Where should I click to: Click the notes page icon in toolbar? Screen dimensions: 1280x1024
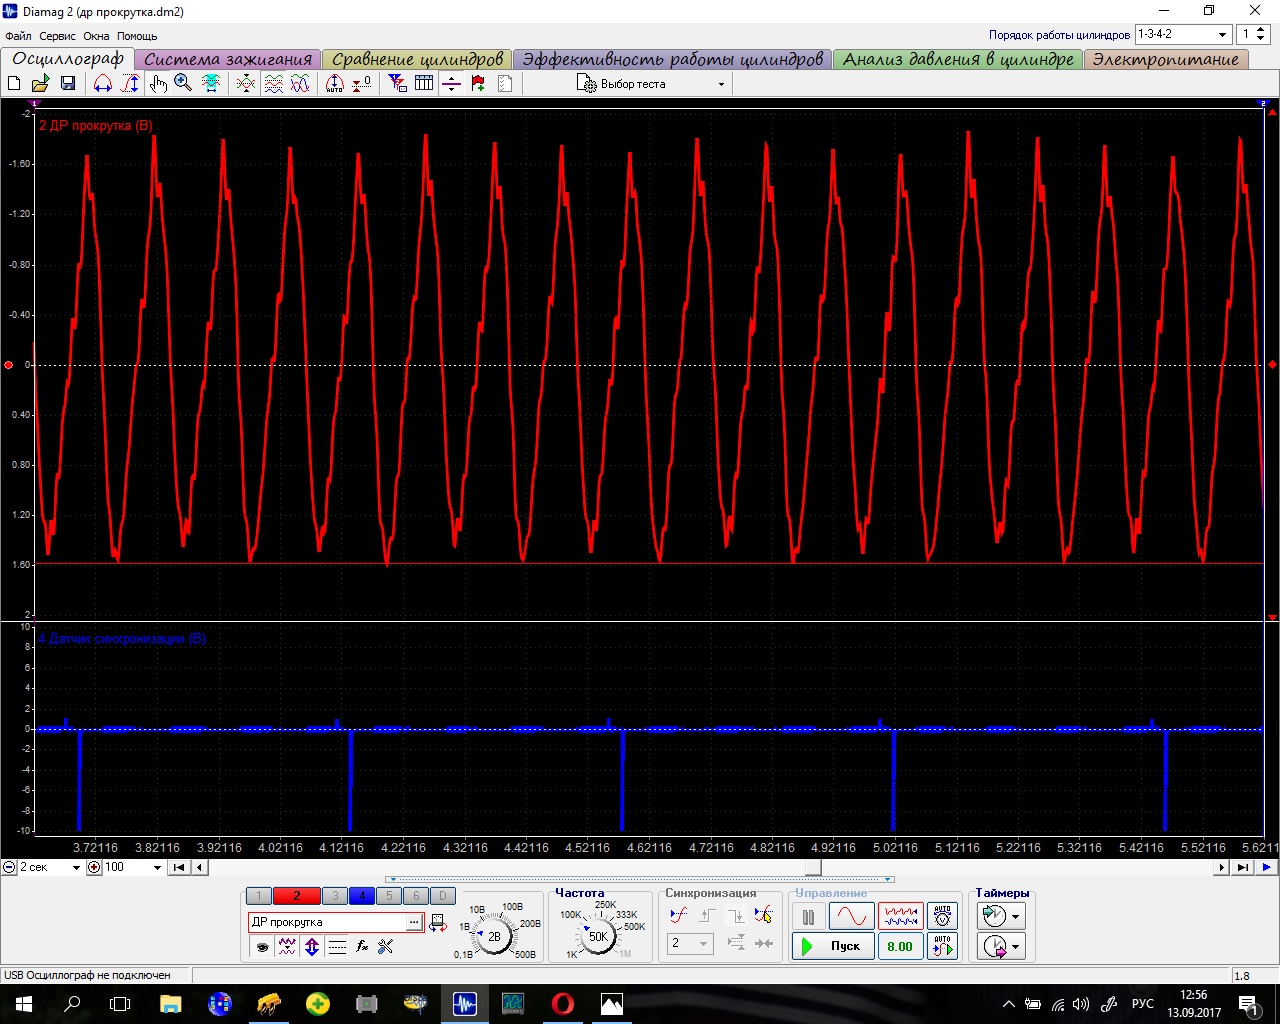tap(505, 84)
